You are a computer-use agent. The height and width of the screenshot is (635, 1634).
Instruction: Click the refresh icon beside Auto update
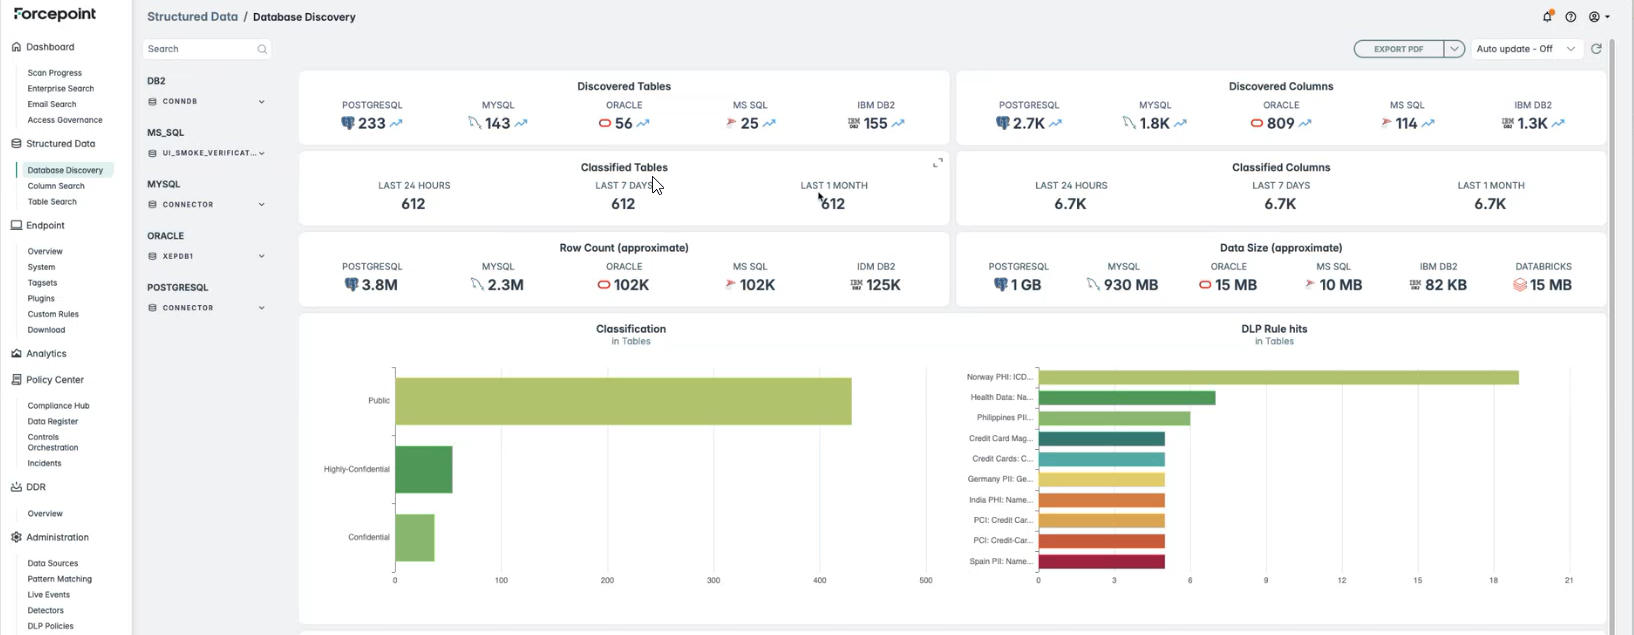(x=1596, y=49)
